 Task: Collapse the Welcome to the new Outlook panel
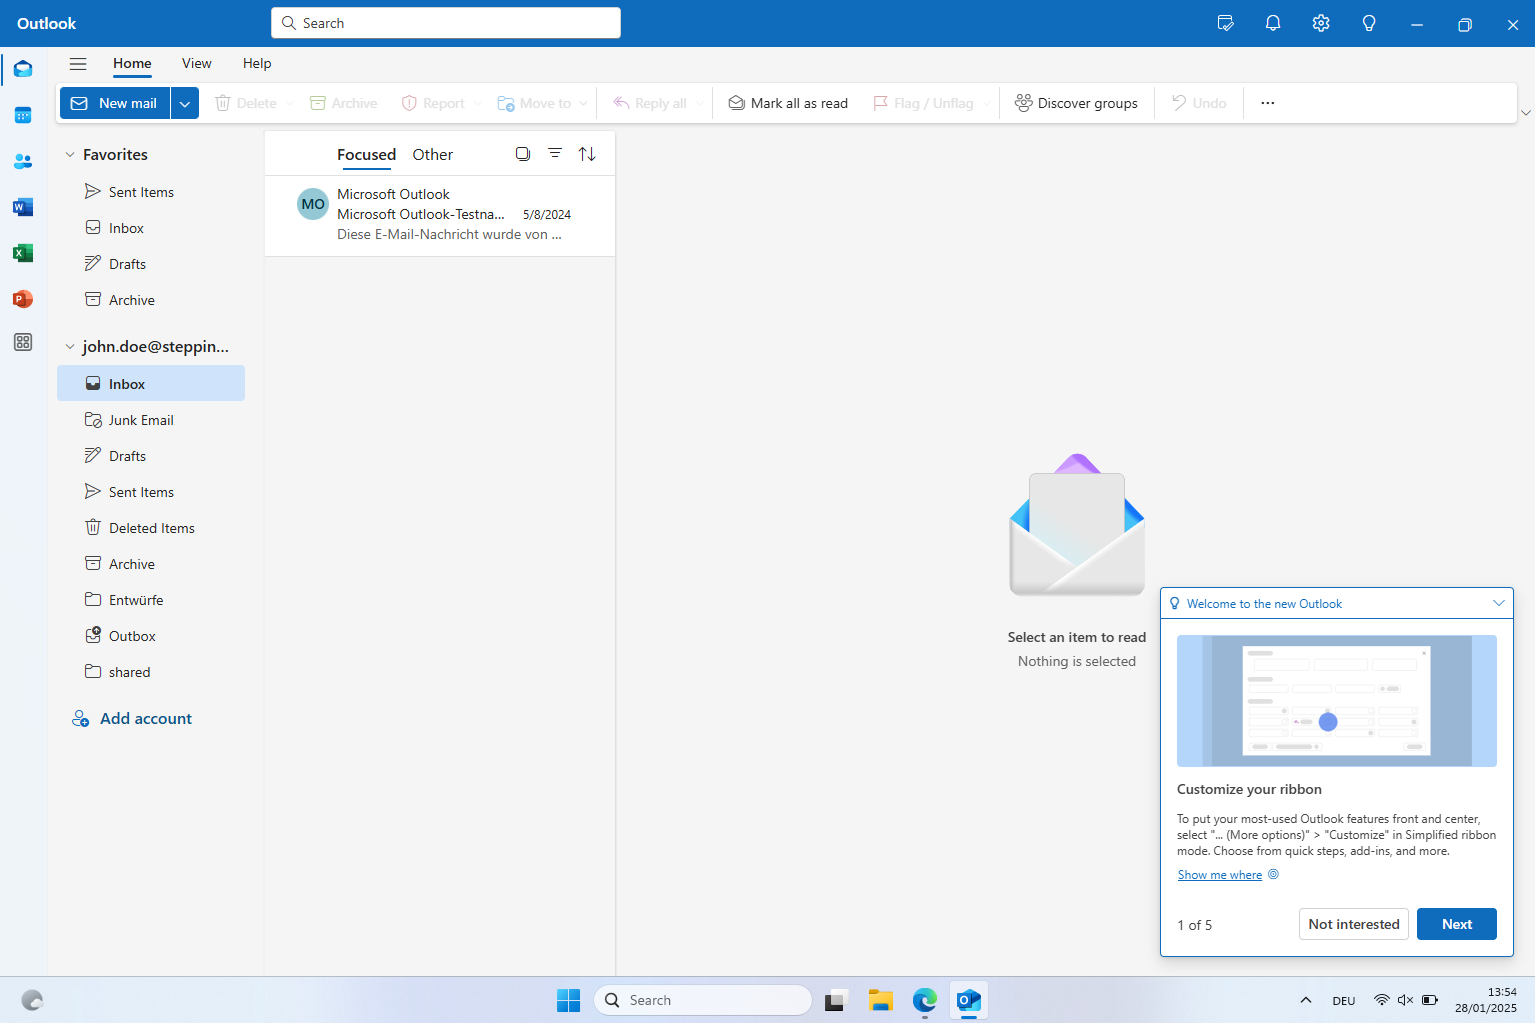tap(1498, 603)
